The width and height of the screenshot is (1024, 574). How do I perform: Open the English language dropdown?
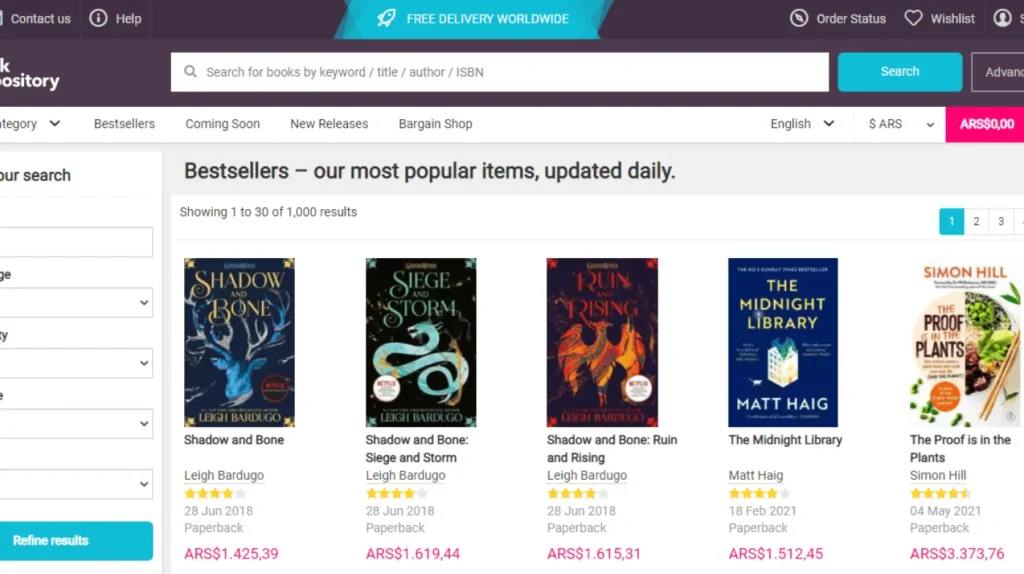click(x=802, y=124)
